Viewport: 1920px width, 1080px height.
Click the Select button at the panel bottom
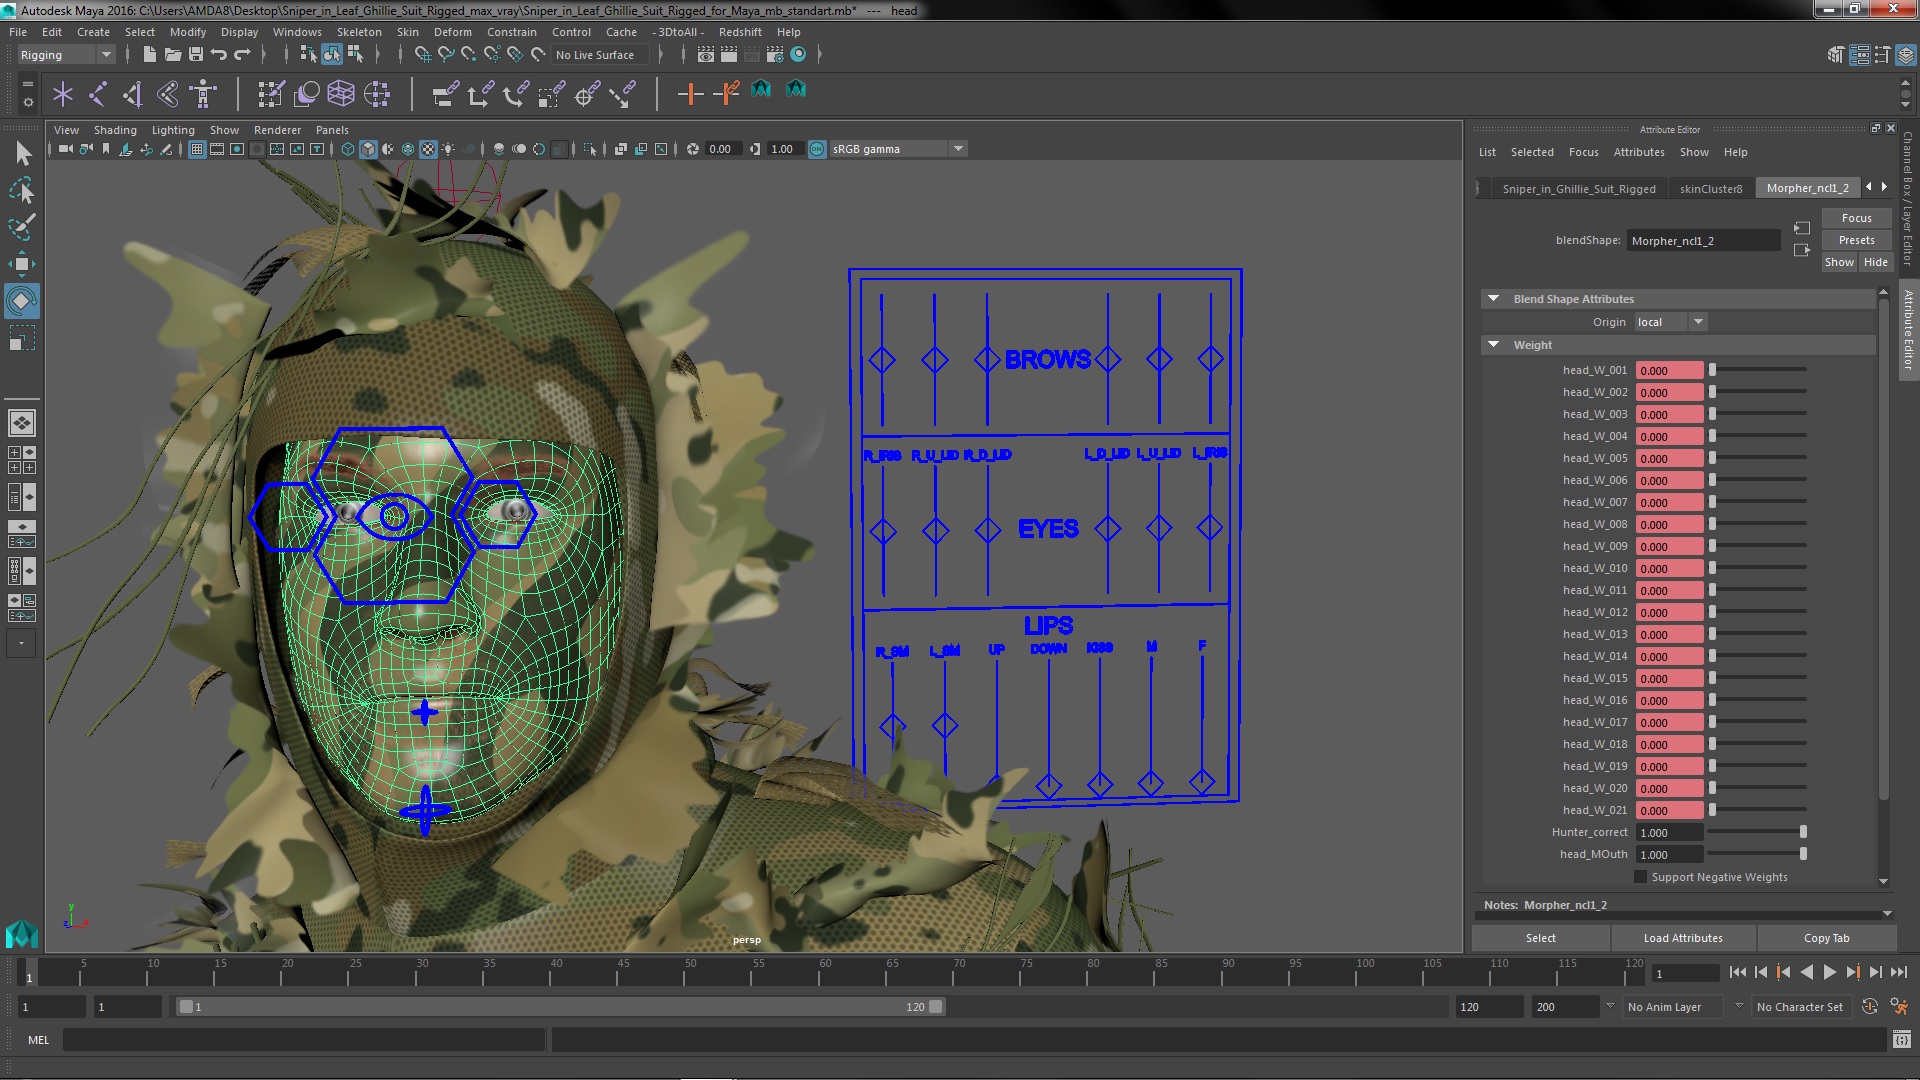coord(1540,938)
